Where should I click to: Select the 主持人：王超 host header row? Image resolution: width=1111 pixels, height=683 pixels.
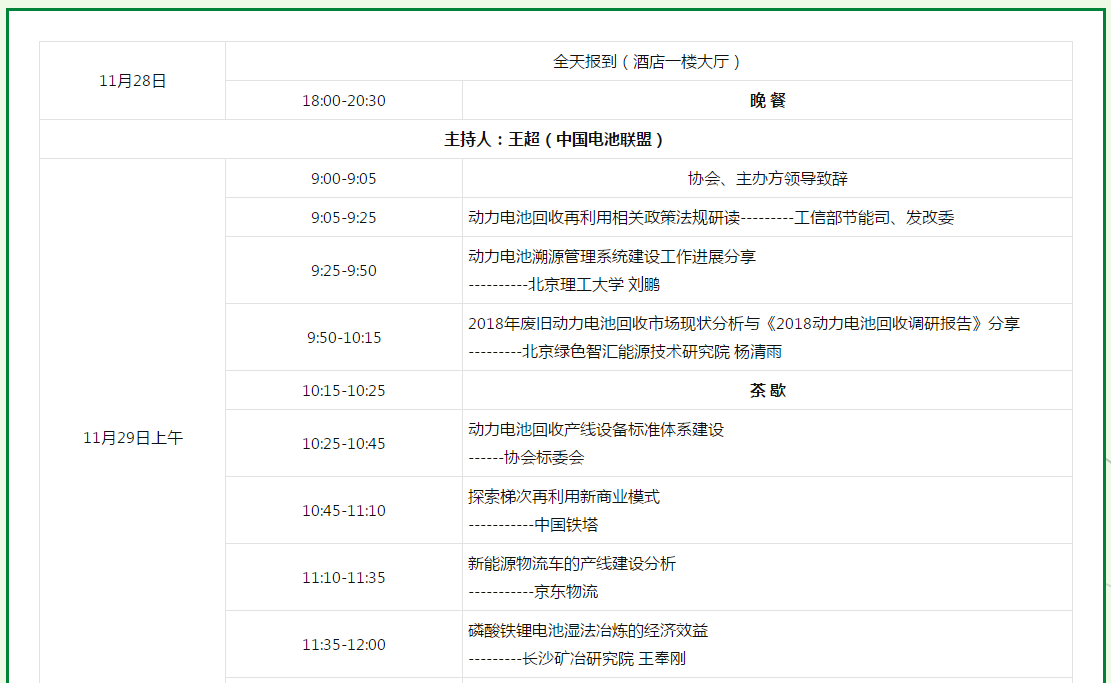tap(555, 139)
